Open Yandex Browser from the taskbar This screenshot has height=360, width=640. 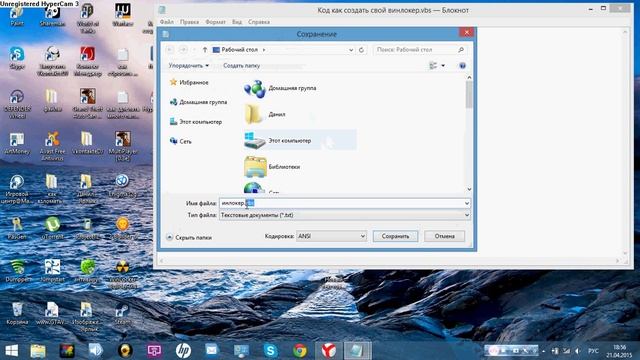(x=329, y=351)
